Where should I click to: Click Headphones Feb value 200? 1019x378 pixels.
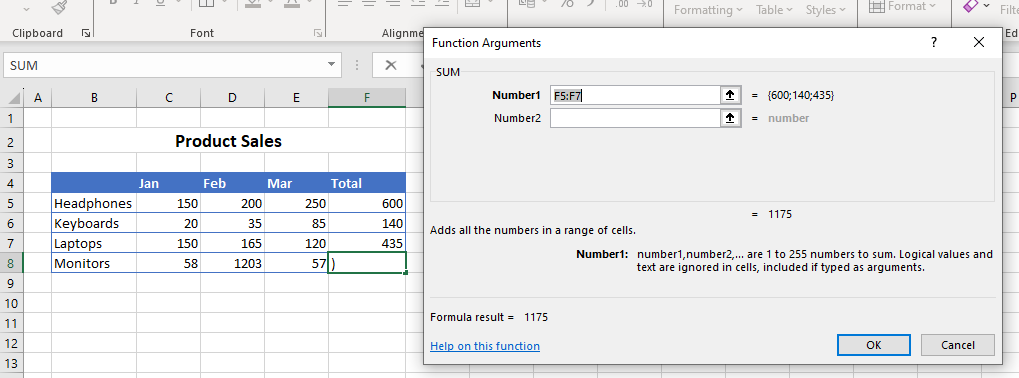(233, 203)
